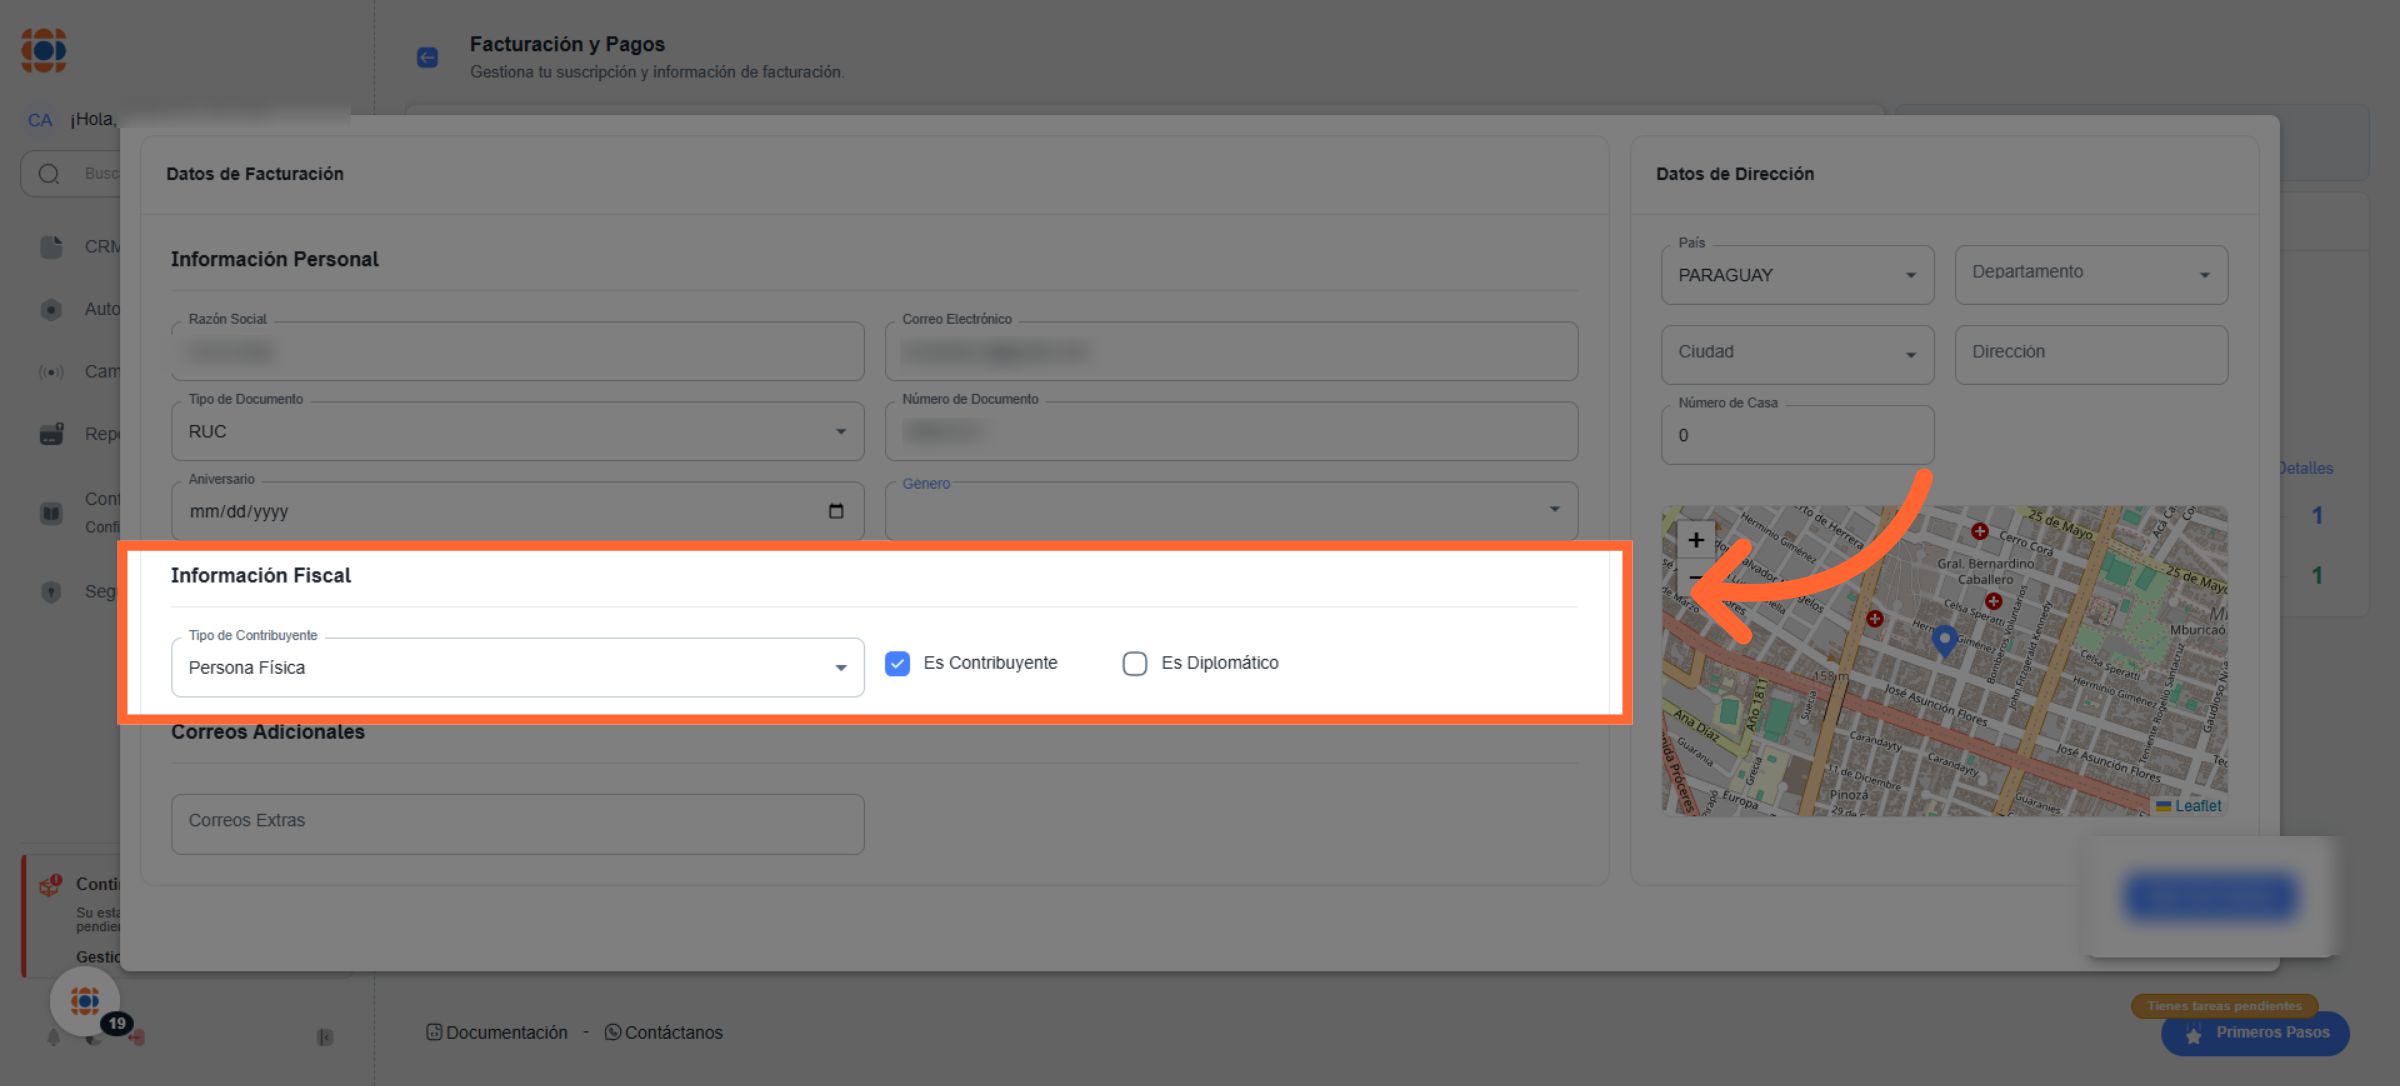Open the chat widget with 19 badge

(85, 1001)
